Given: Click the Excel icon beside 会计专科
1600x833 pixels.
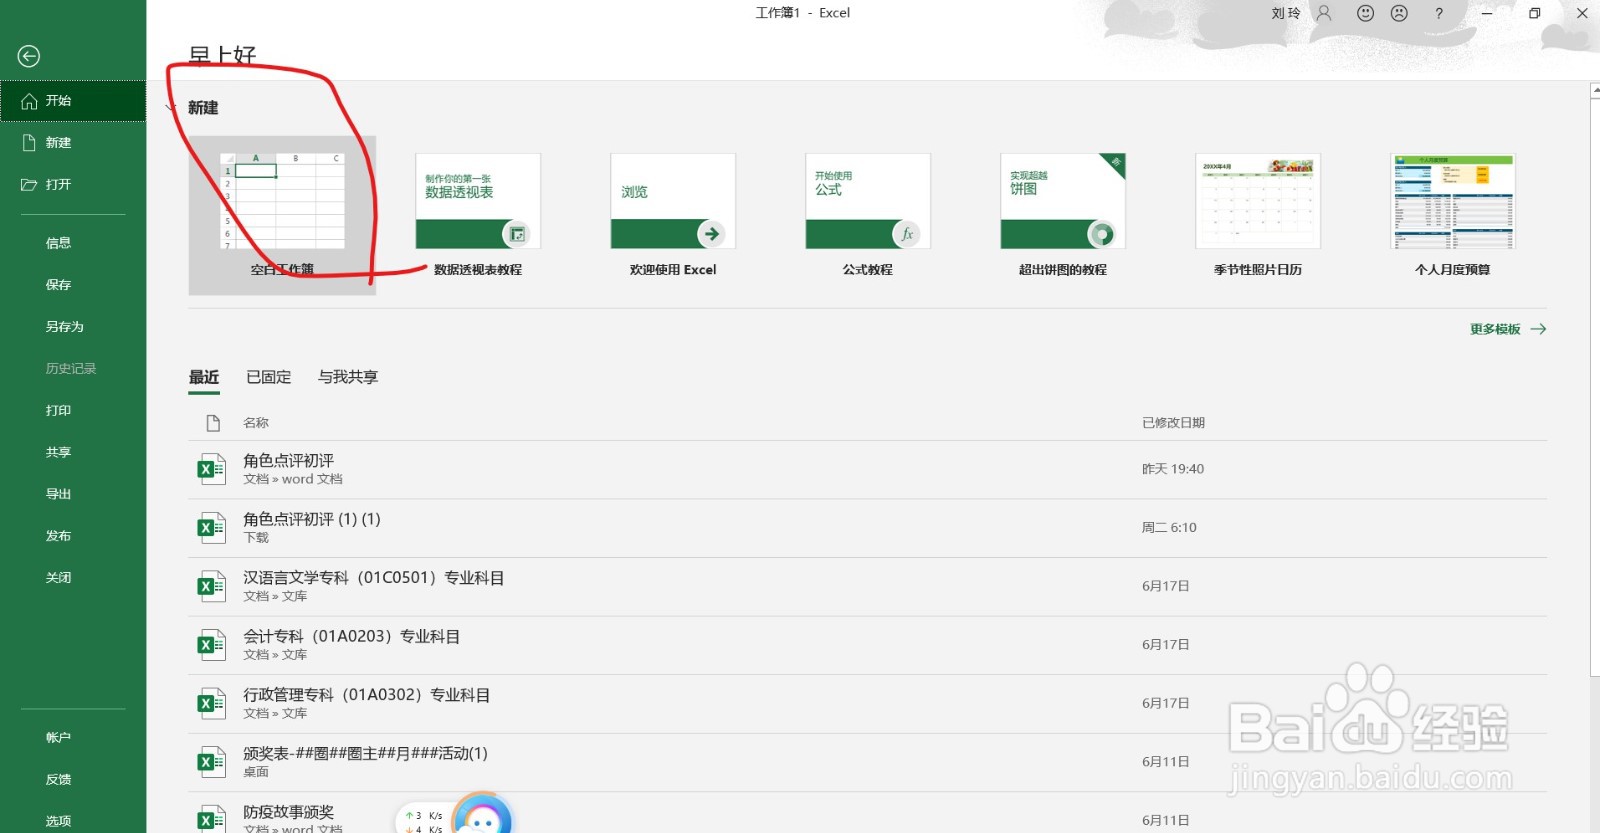Looking at the screenshot, I should 211,645.
